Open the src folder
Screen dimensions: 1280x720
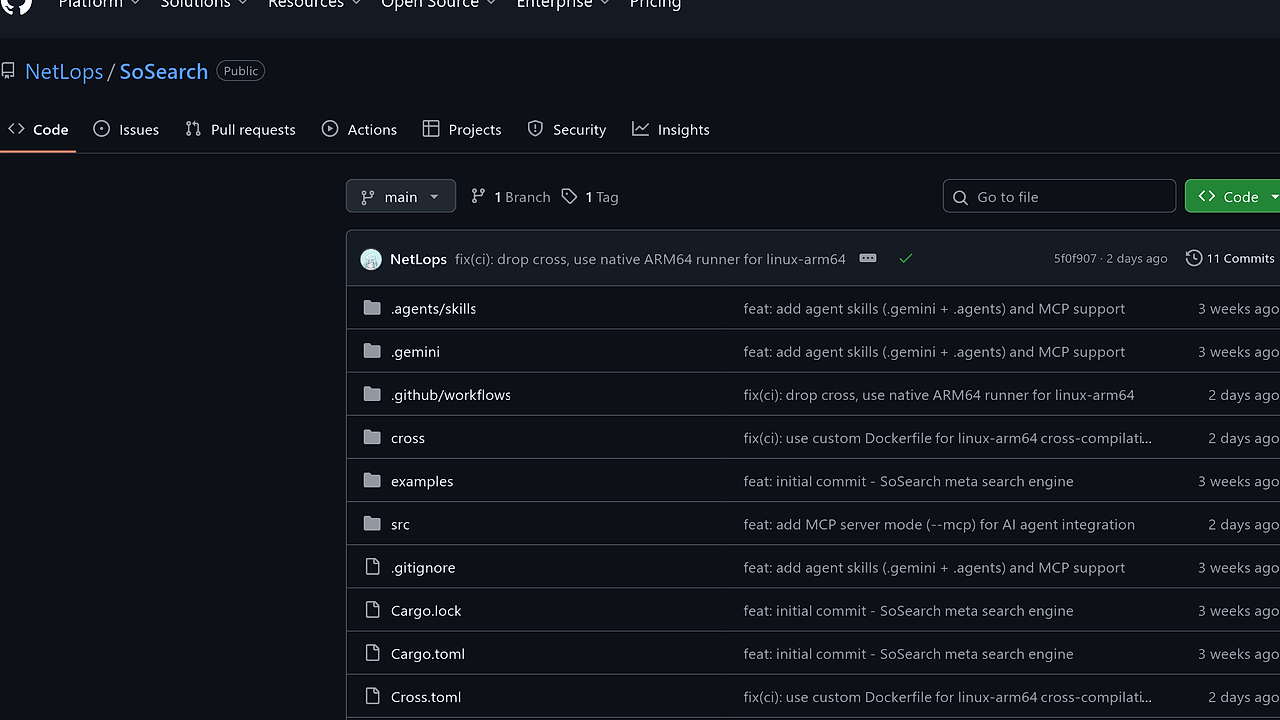(400, 523)
